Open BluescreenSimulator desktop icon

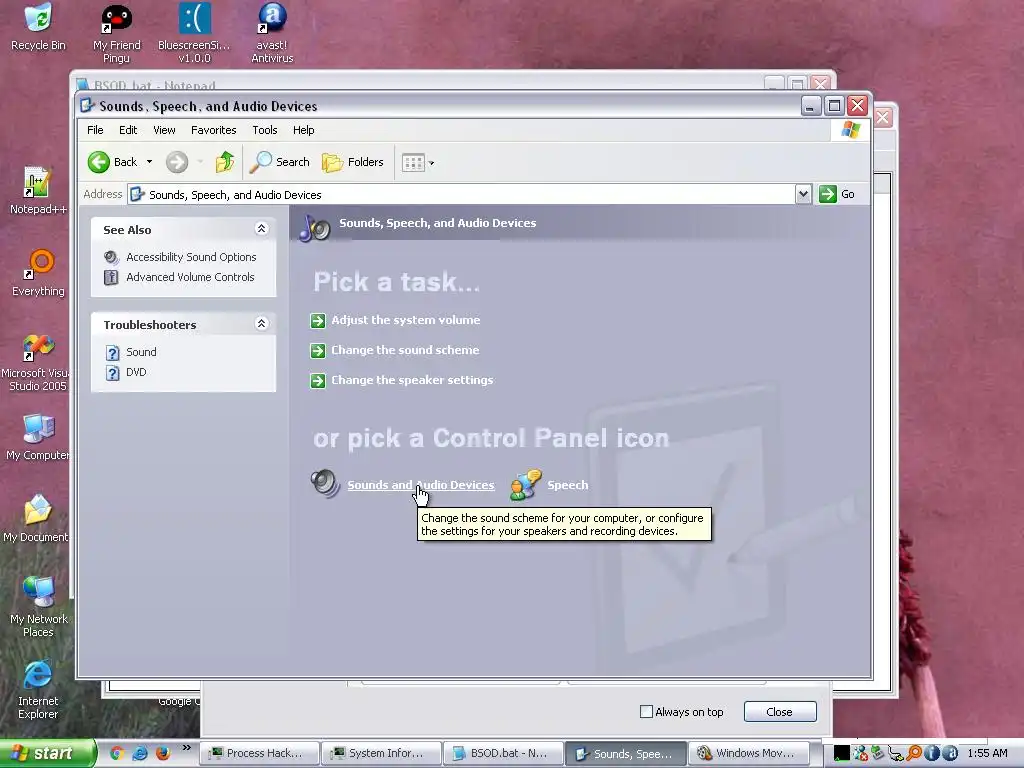pos(194,33)
